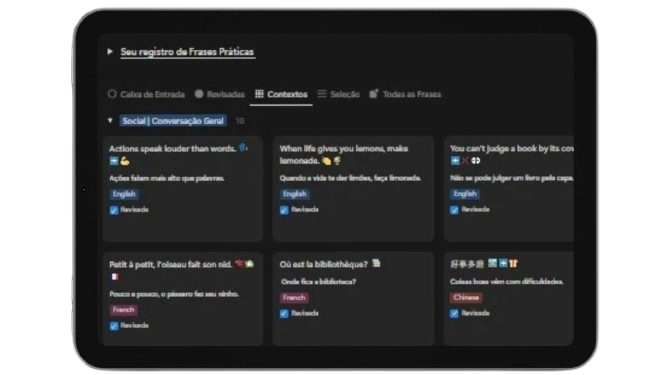Click the Contextos grid icon
This screenshot has height=375, width=666.
click(259, 94)
